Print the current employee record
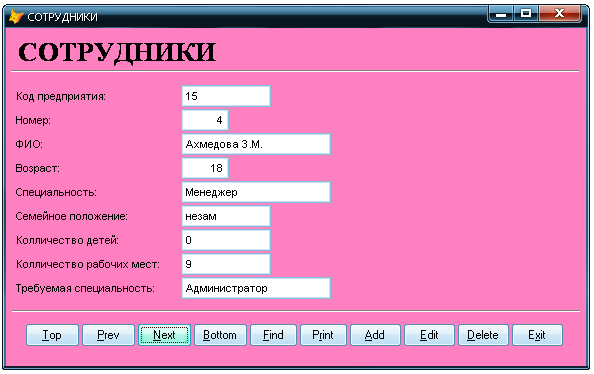Screen dimensions: 594x374 [x=323, y=335]
